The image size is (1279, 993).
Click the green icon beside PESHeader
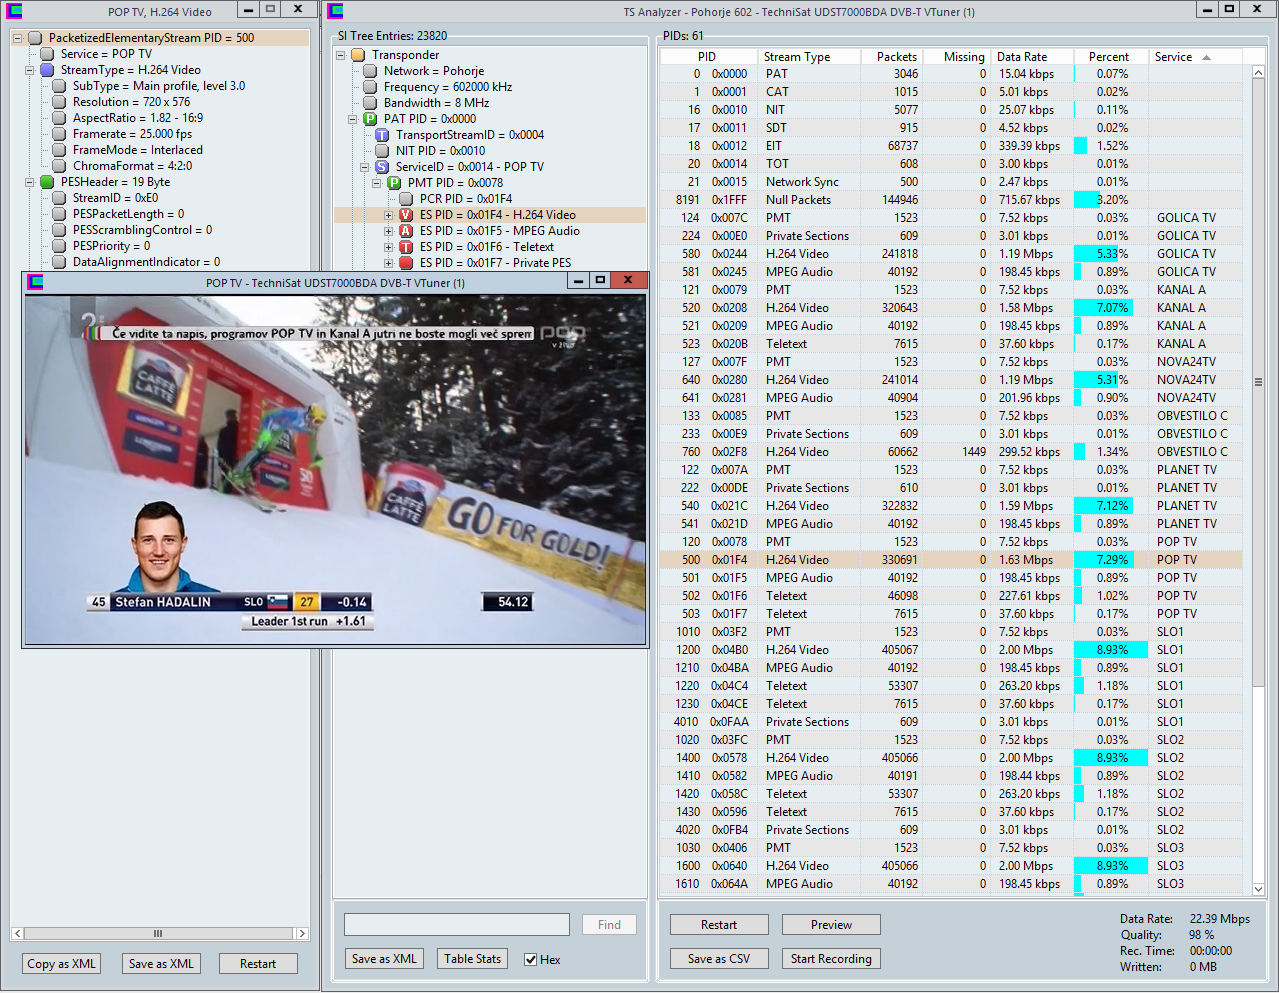[x=47, y=182]
